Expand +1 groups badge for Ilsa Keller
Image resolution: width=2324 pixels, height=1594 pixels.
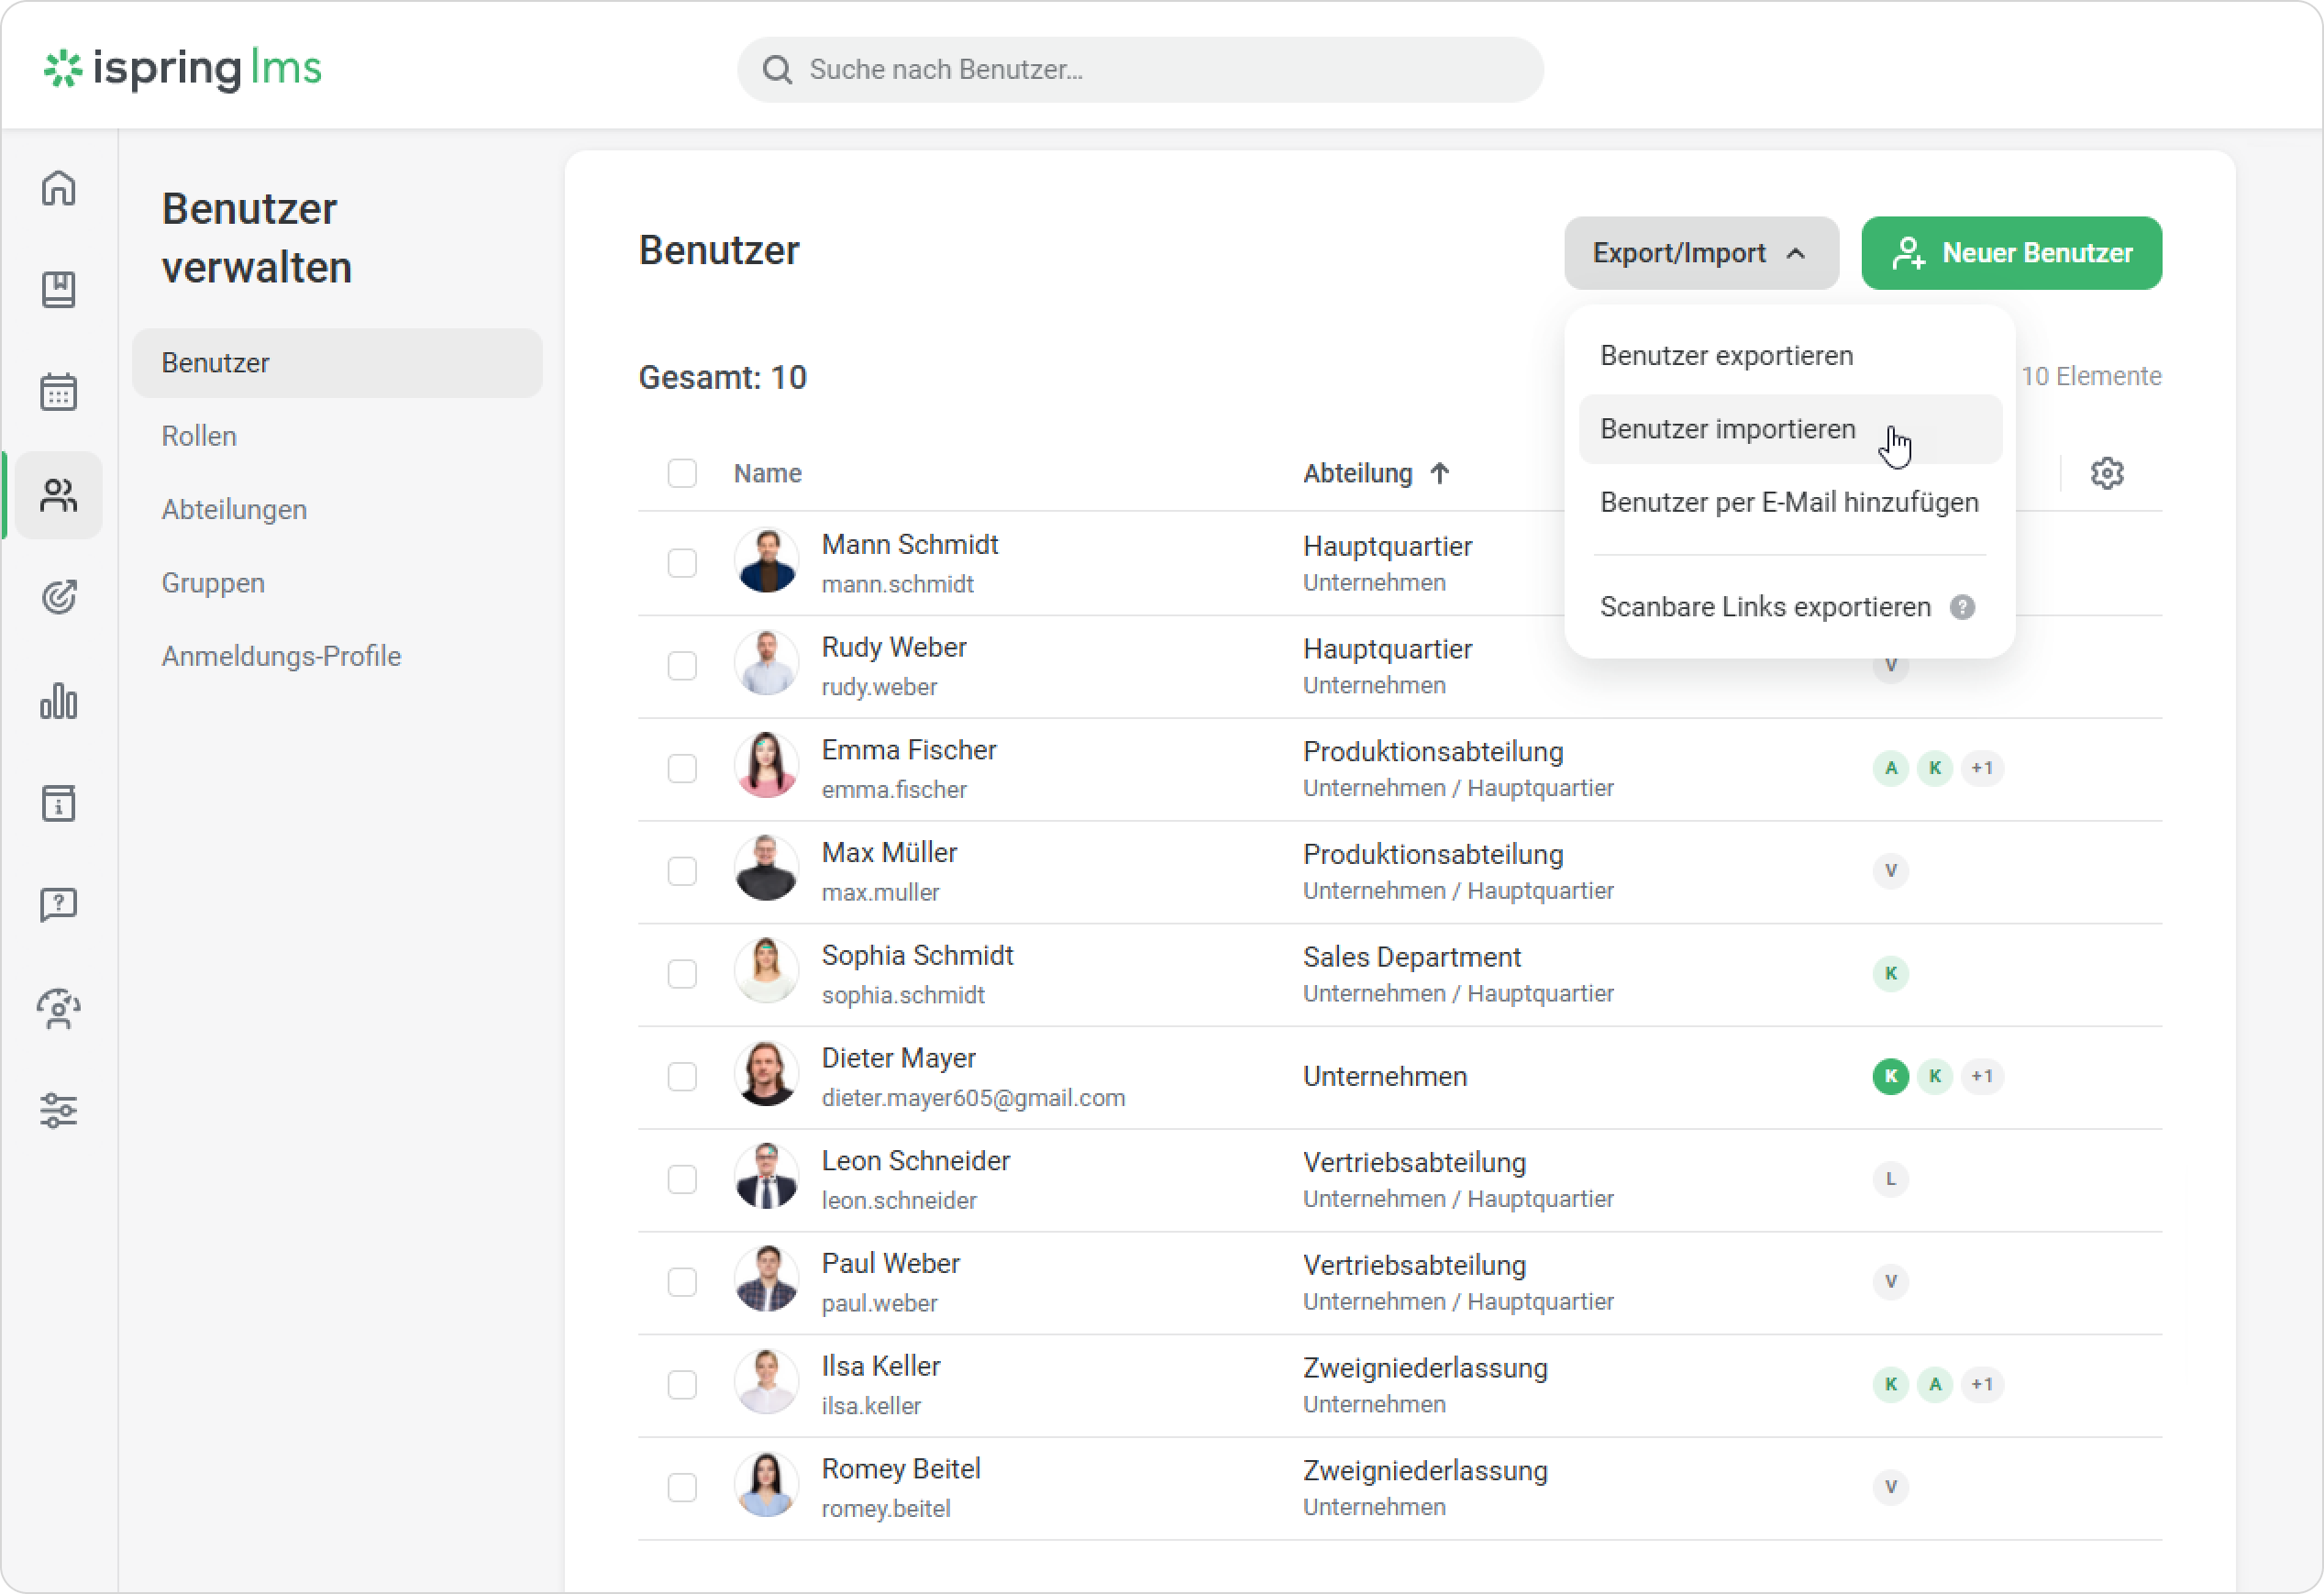click(1981, 1384)
